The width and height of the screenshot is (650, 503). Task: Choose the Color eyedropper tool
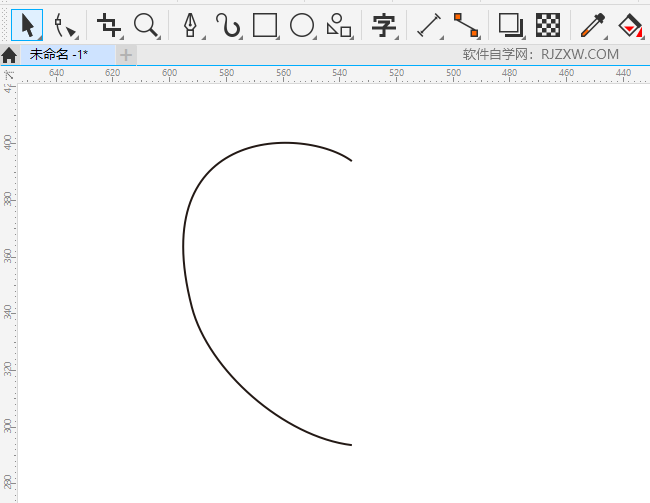[593, 25]
